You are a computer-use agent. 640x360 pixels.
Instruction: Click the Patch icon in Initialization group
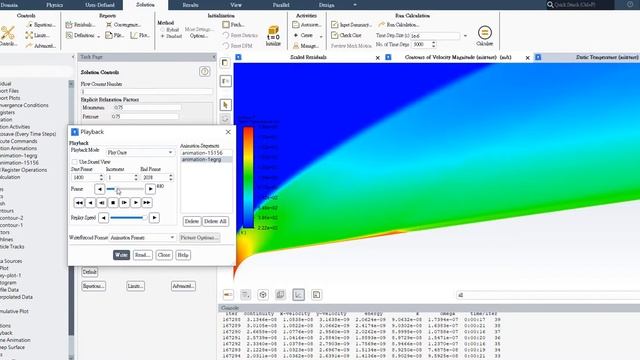233,25
